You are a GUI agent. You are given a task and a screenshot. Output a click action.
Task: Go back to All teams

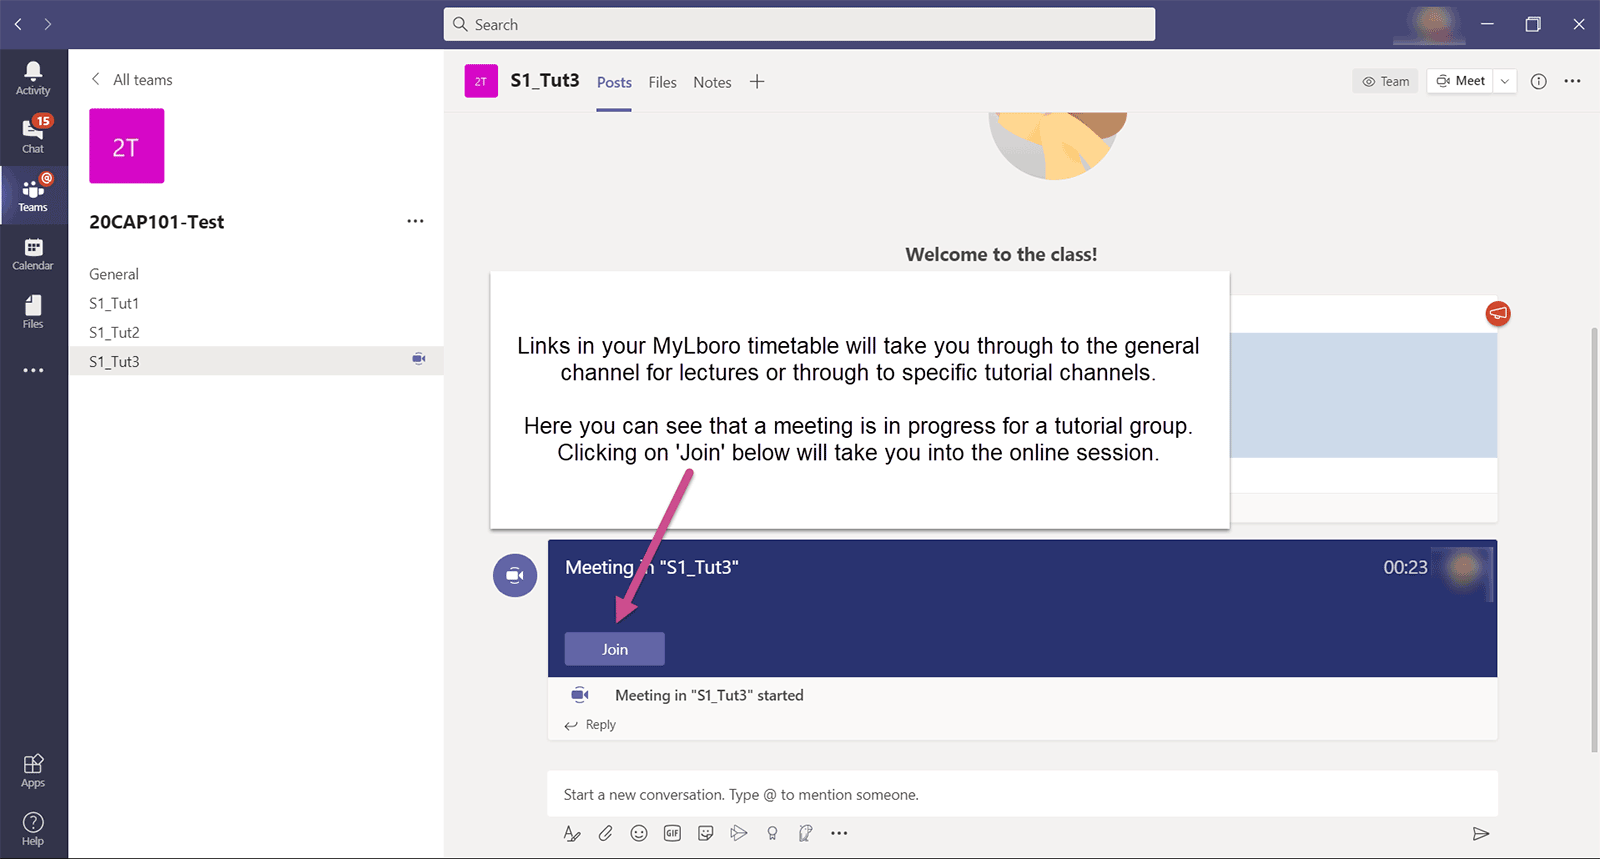tap(132, 80)
